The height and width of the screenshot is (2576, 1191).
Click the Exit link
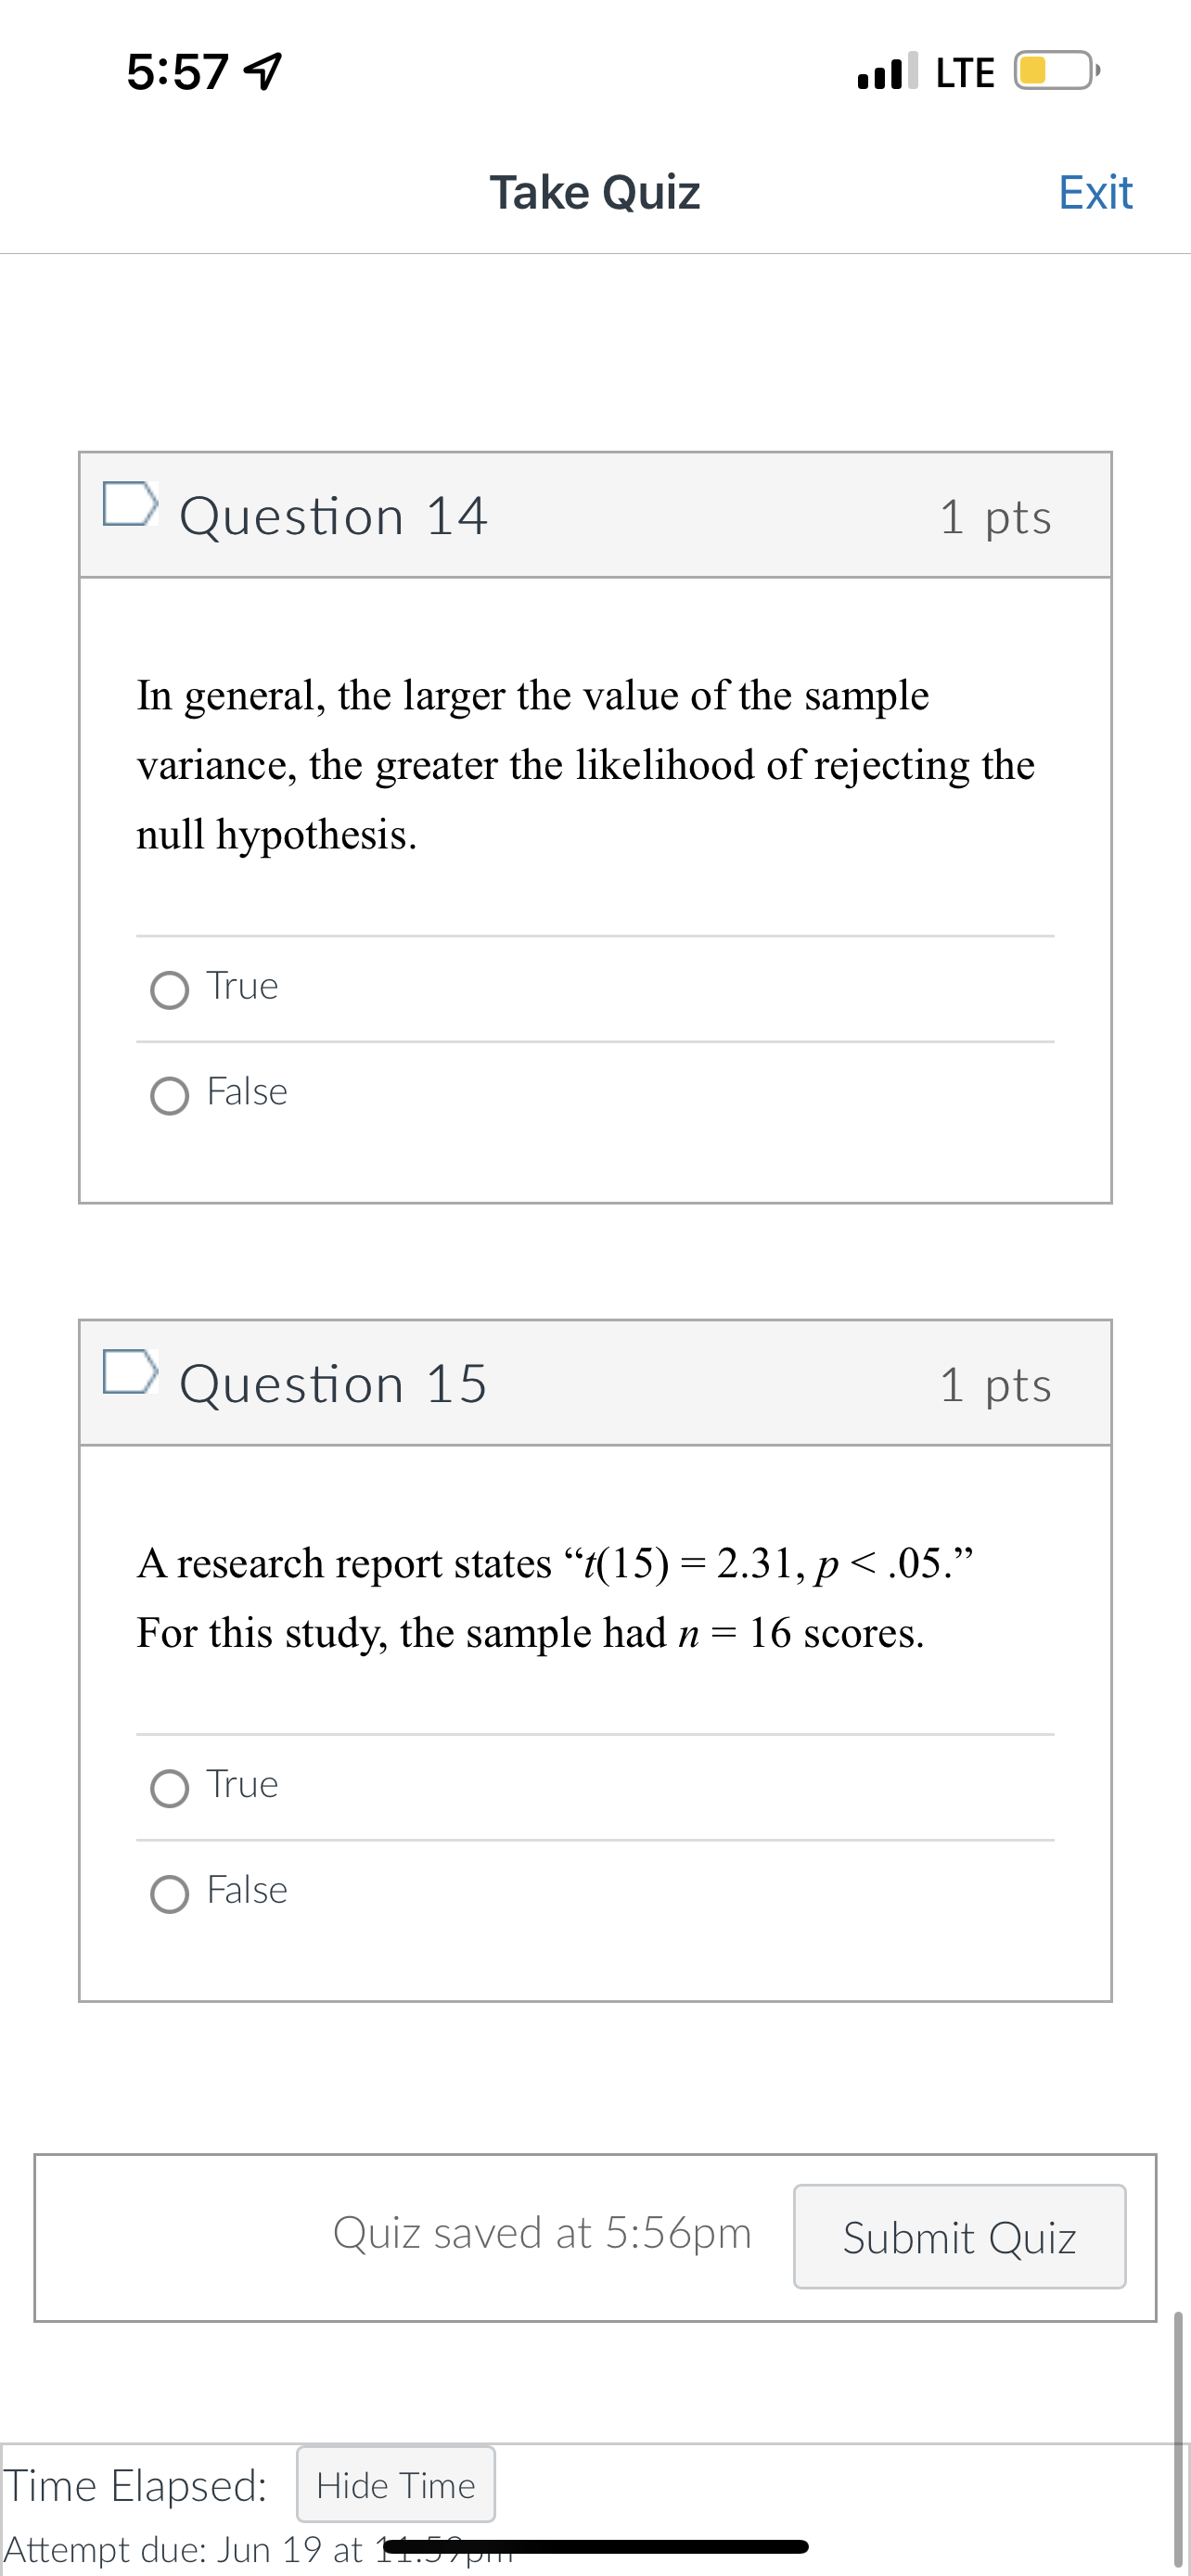pos(1095,192)
